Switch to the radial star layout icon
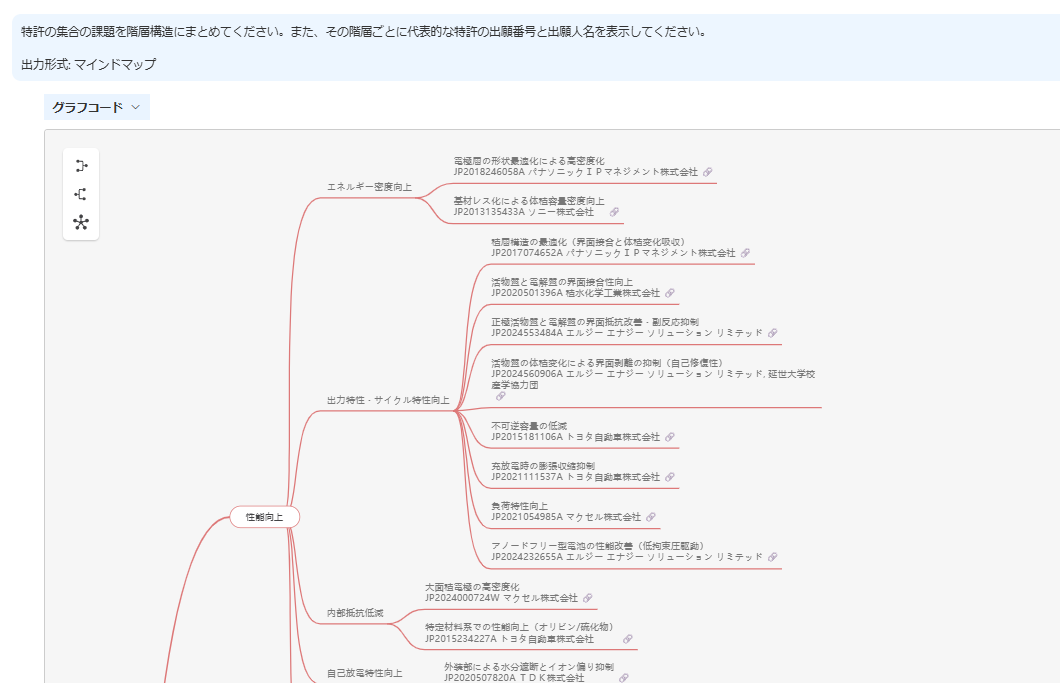Screen dimensions: 1060x683 (x=81, y=222)
